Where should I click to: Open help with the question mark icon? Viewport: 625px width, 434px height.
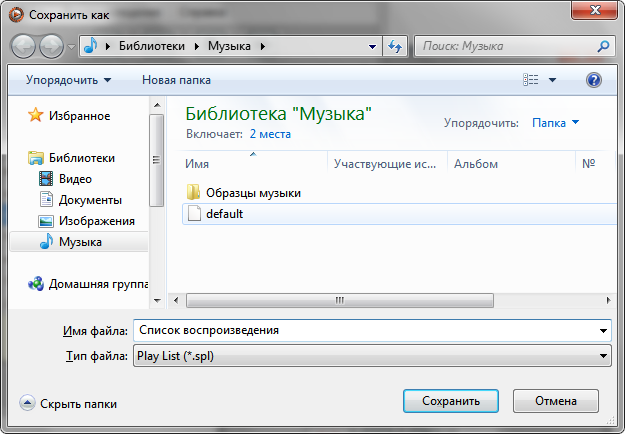[594, 80]
